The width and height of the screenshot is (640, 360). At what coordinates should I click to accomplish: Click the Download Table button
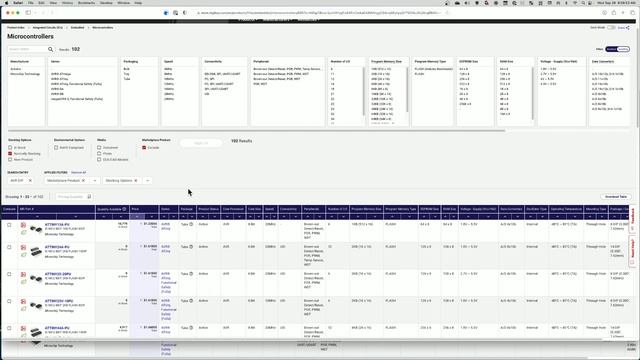(616, 197)
